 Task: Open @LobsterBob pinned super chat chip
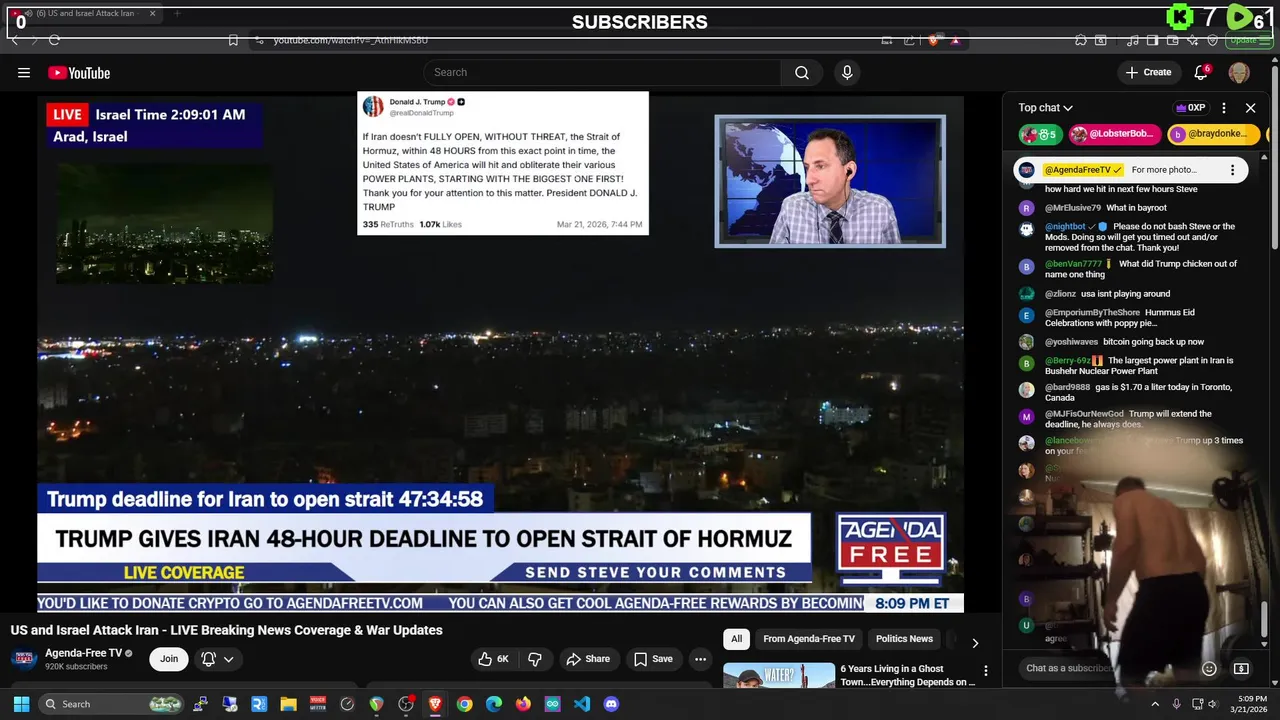coord(1114,134)
